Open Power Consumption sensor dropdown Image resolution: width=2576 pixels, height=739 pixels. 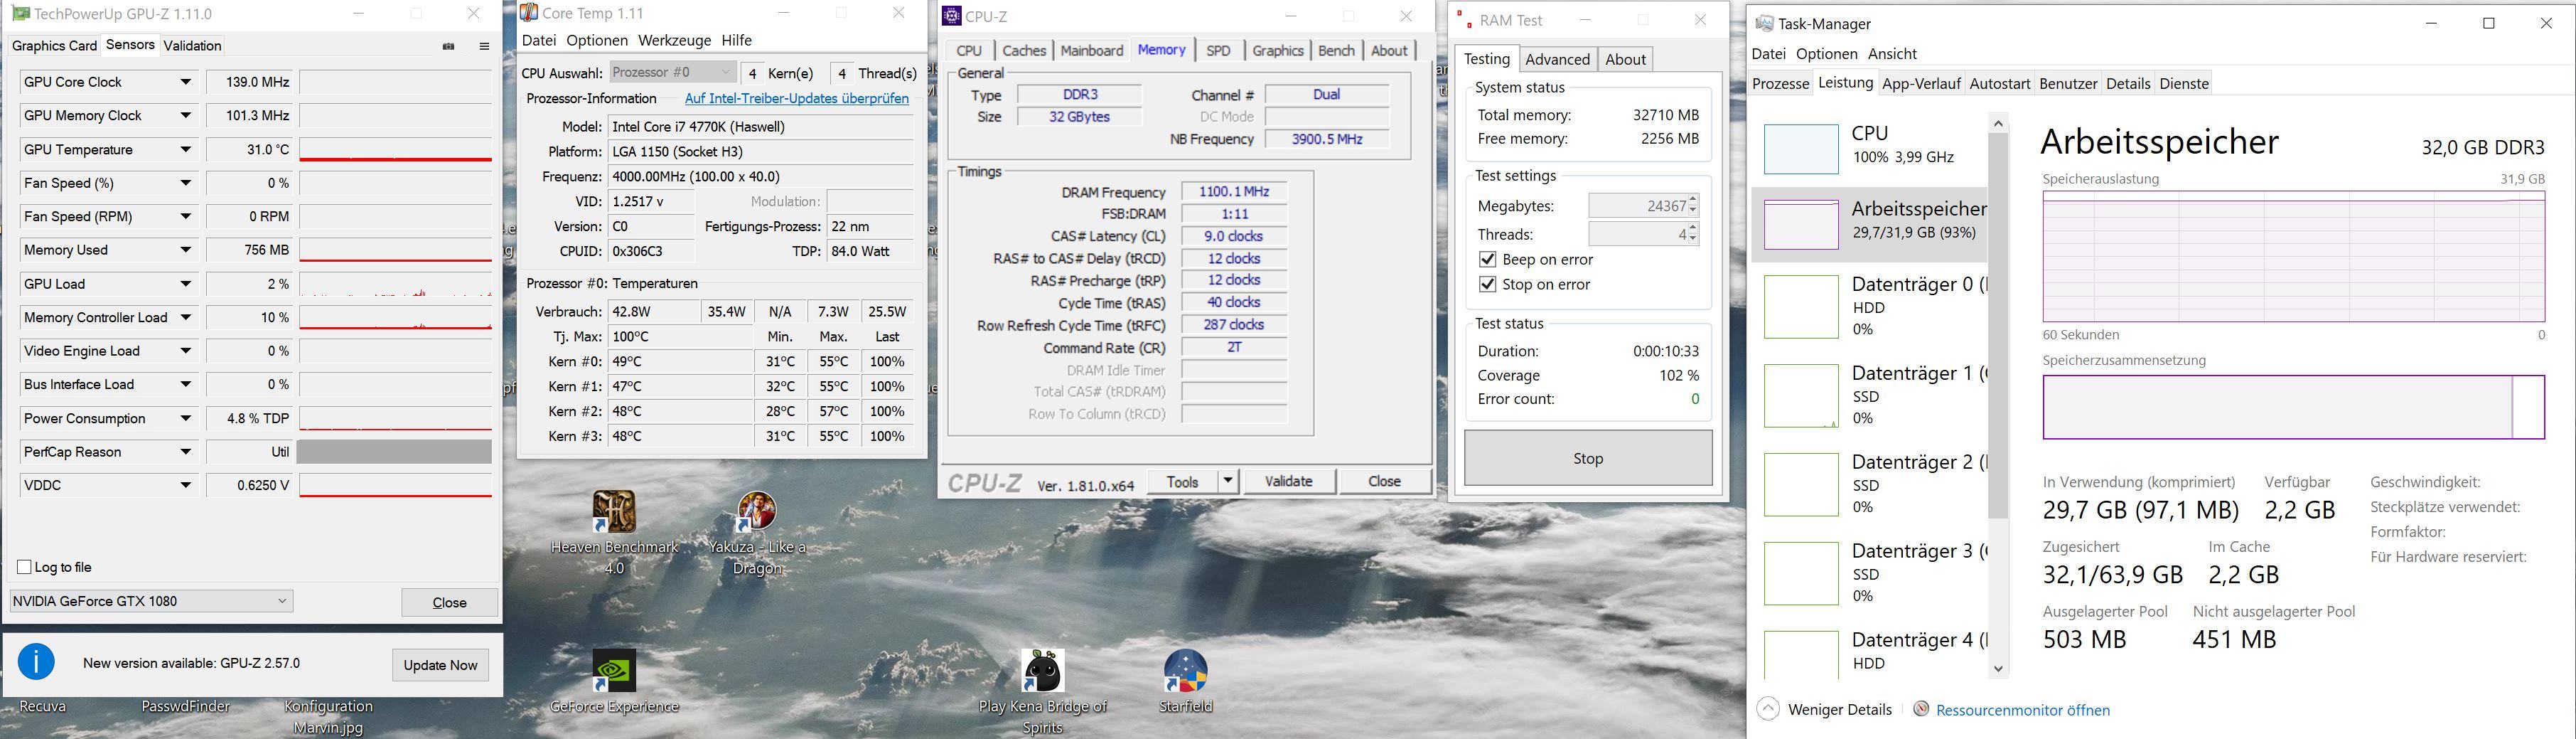185,418
